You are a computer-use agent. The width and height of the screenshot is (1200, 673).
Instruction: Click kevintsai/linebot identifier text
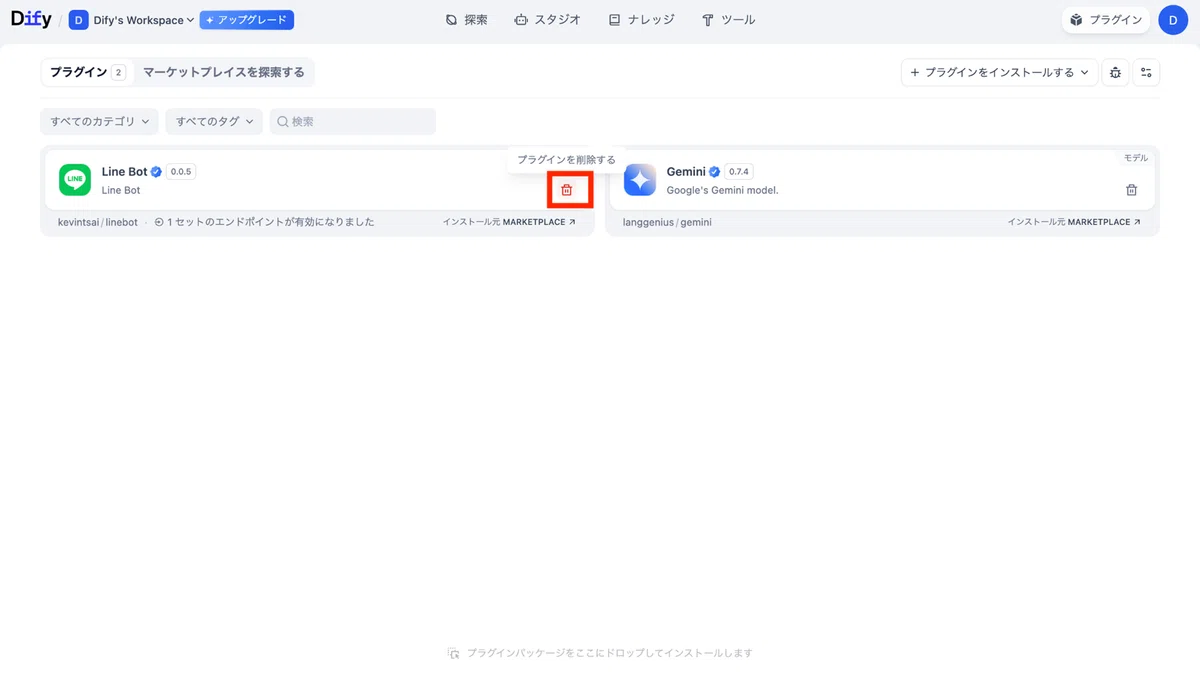point(98,222)
